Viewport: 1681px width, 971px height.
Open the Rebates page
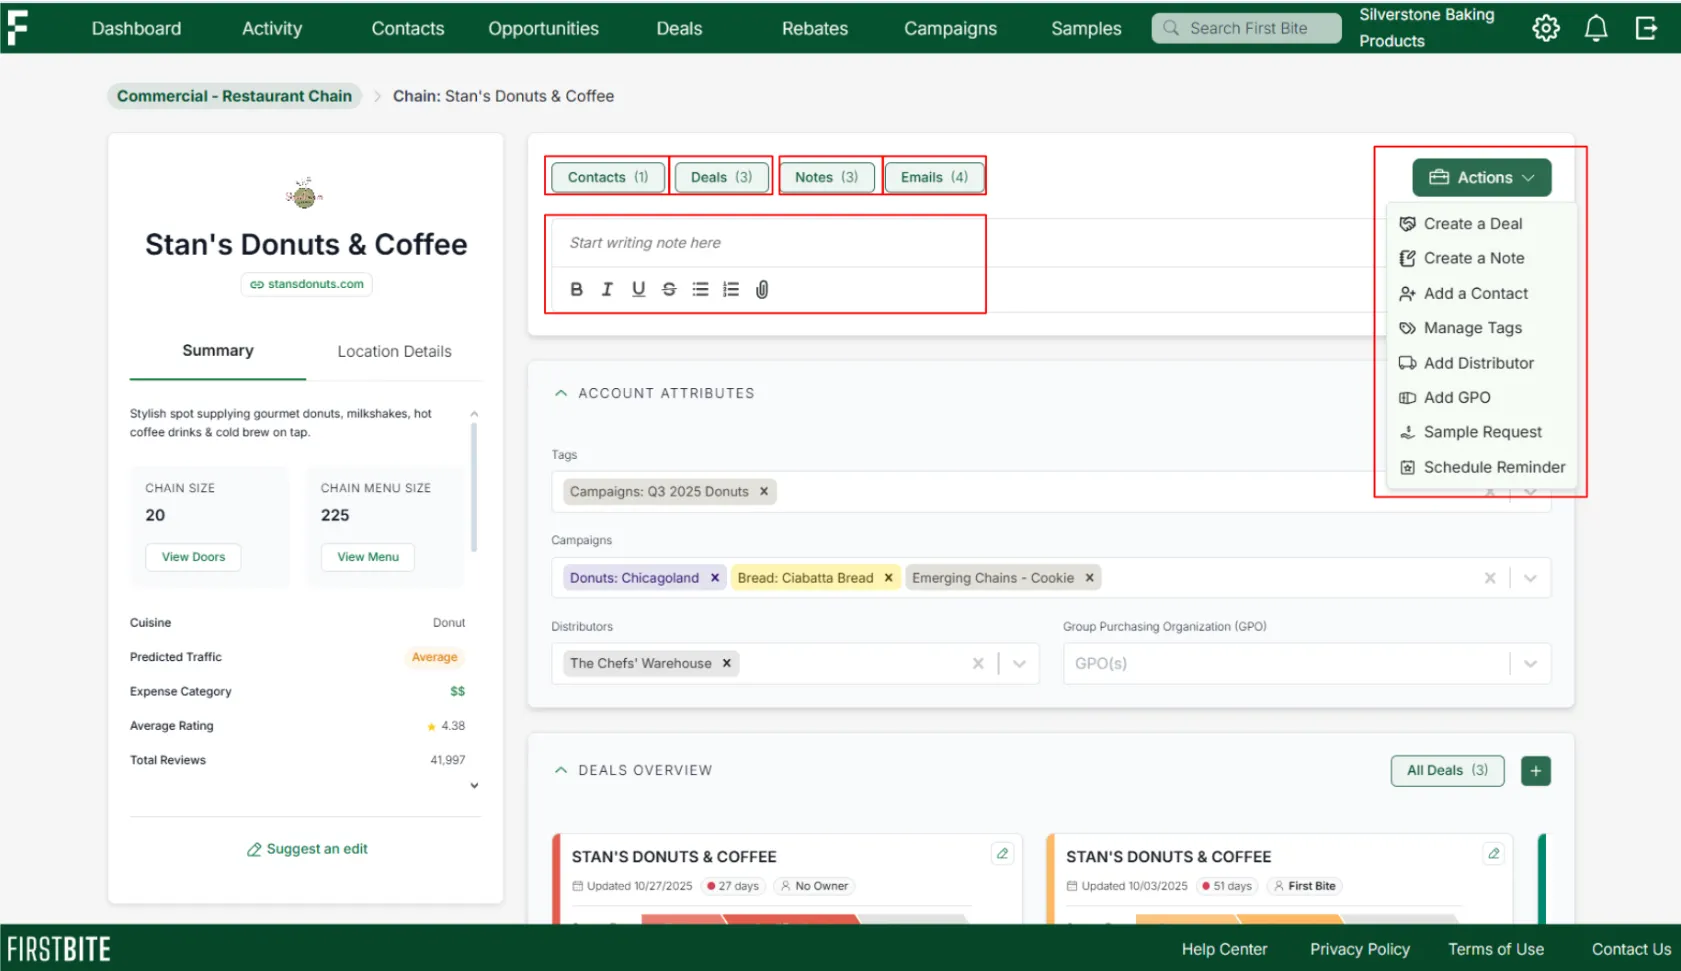coord(815,28)
